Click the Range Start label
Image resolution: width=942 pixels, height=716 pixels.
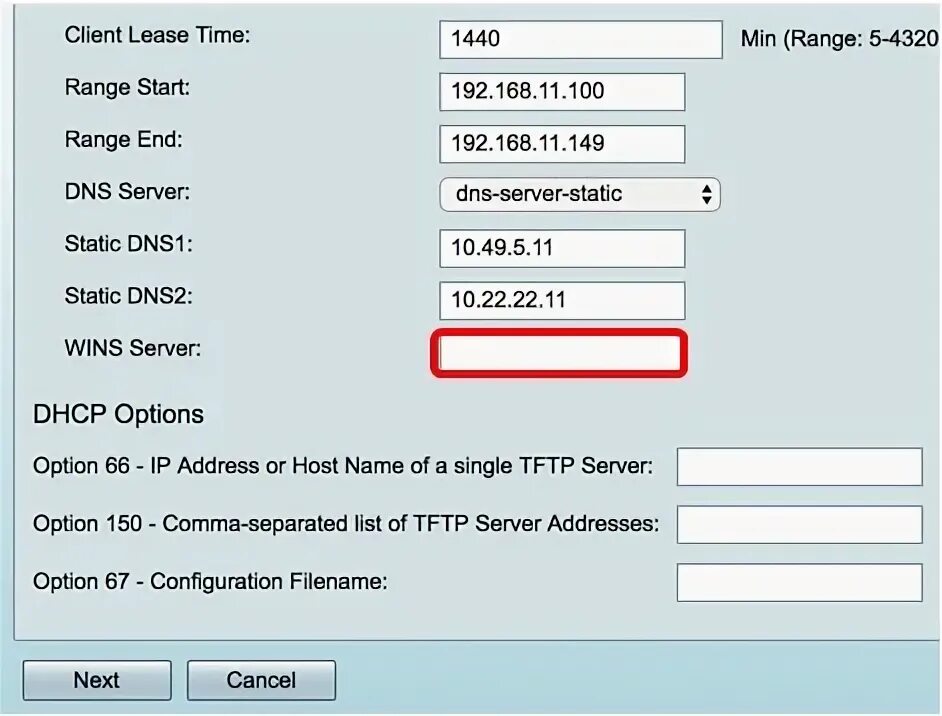click(x=127, y=87)
